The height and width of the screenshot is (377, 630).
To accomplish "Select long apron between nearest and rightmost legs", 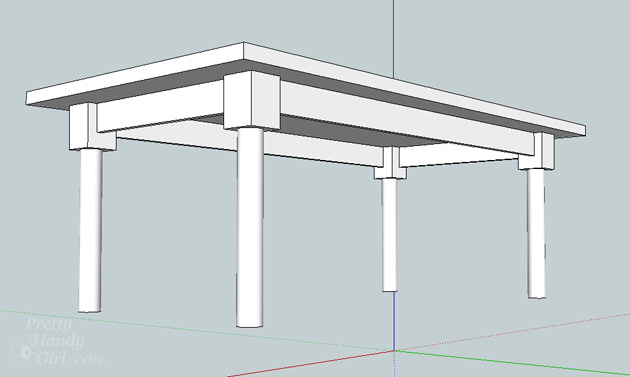I will click(407, 117).
